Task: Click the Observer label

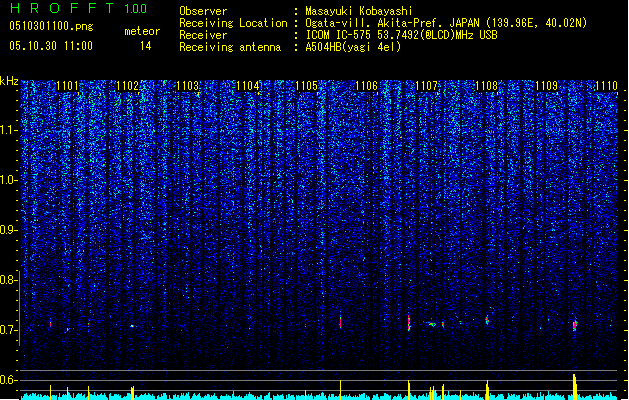Action: click(203, 11)
